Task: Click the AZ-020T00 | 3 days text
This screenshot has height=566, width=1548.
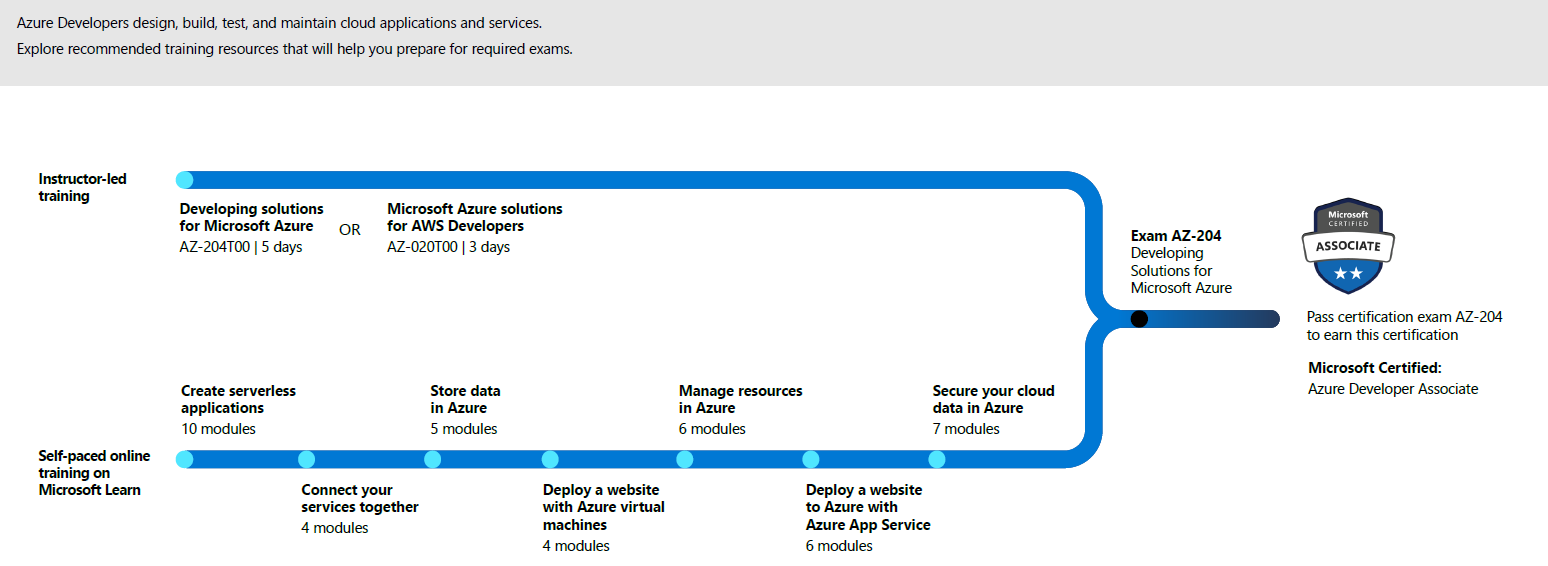Action: tap(449, 247)
